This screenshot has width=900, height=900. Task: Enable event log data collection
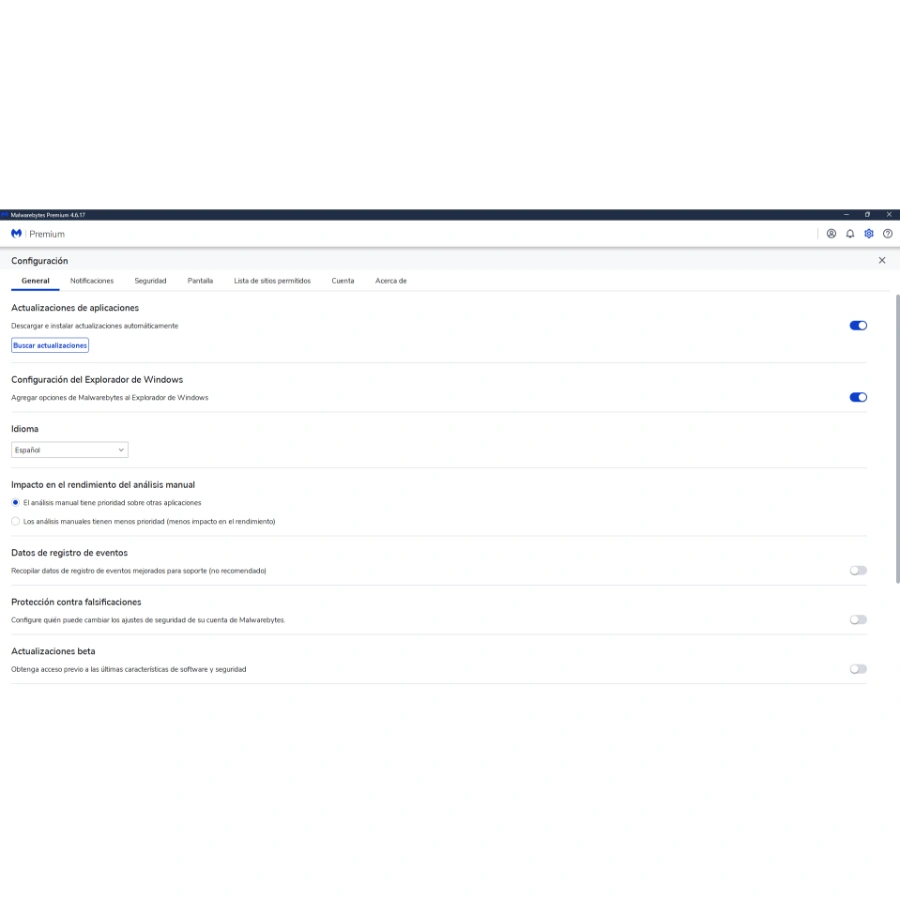pos(858,570)
